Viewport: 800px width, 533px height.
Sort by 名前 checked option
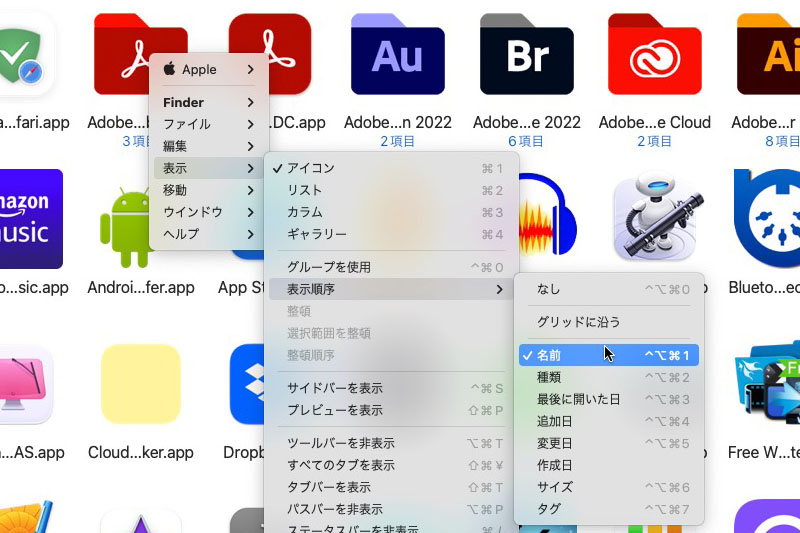[x=609, y=355]
